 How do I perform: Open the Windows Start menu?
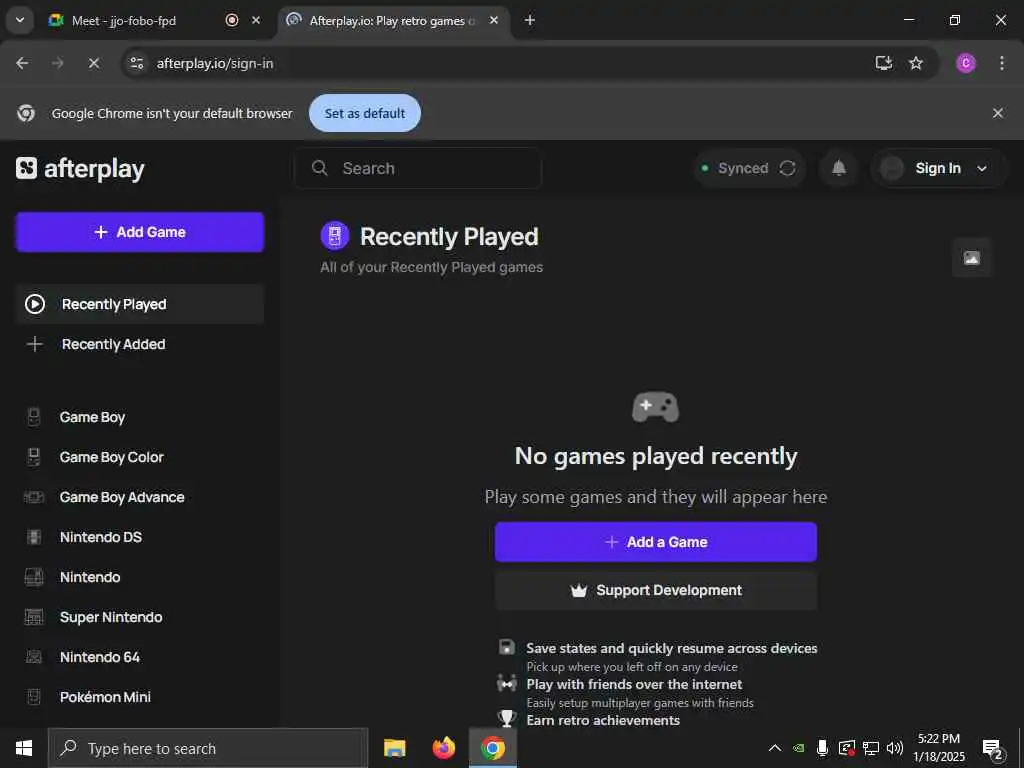[x=24, y=748]
